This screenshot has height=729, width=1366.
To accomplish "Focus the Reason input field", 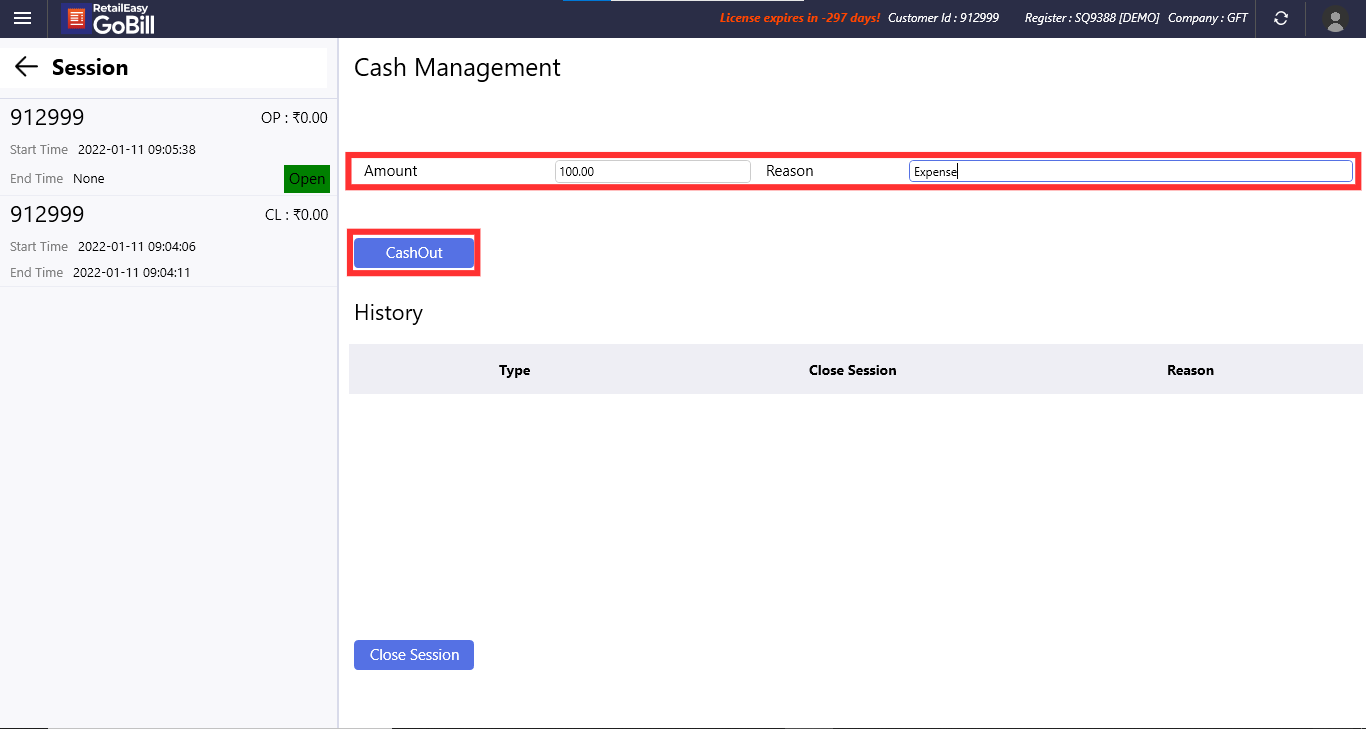I will pos(1131,172).
